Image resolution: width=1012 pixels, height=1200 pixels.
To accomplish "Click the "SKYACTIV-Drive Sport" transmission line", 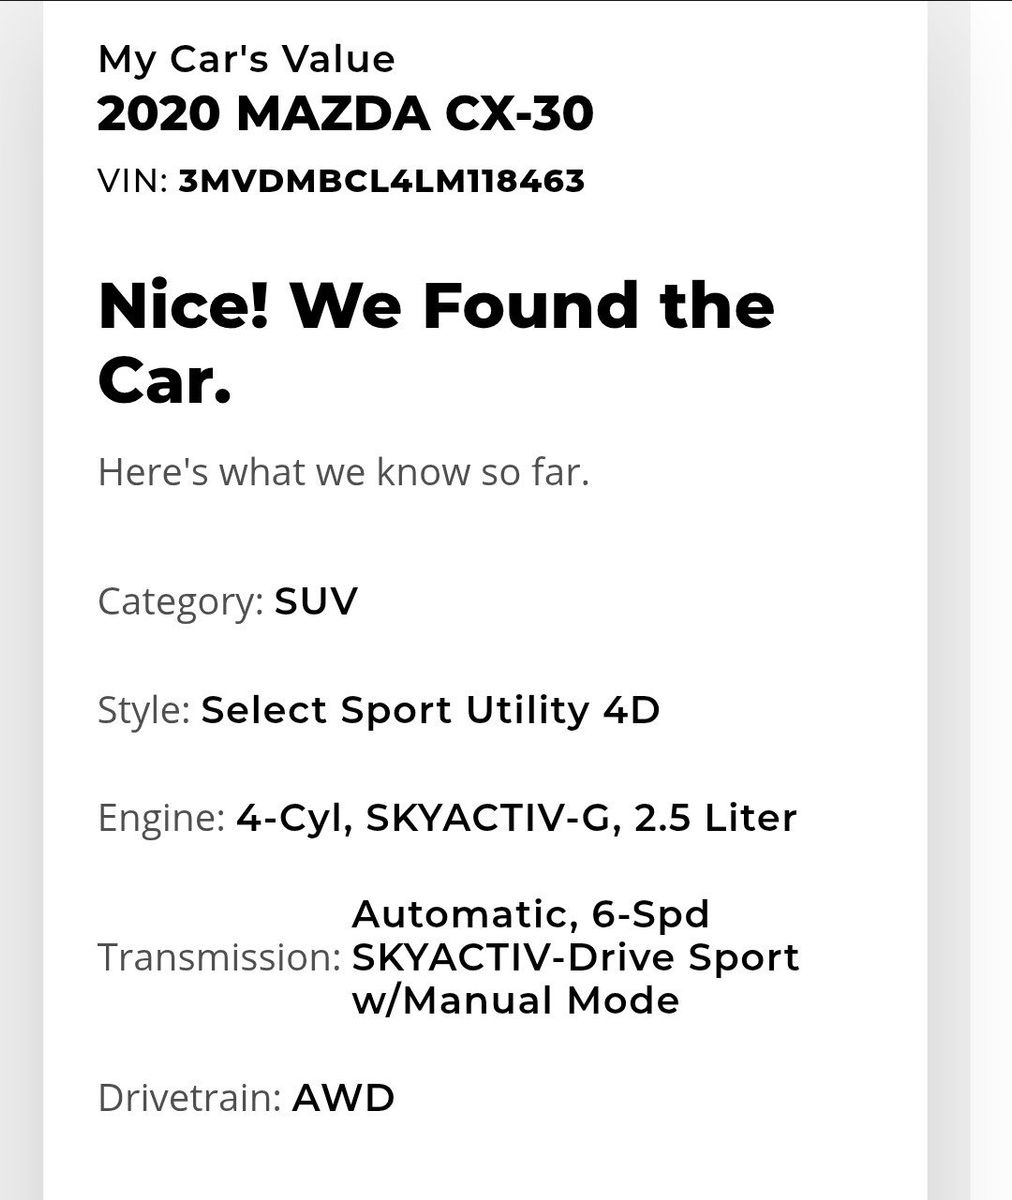I will 575,957.
